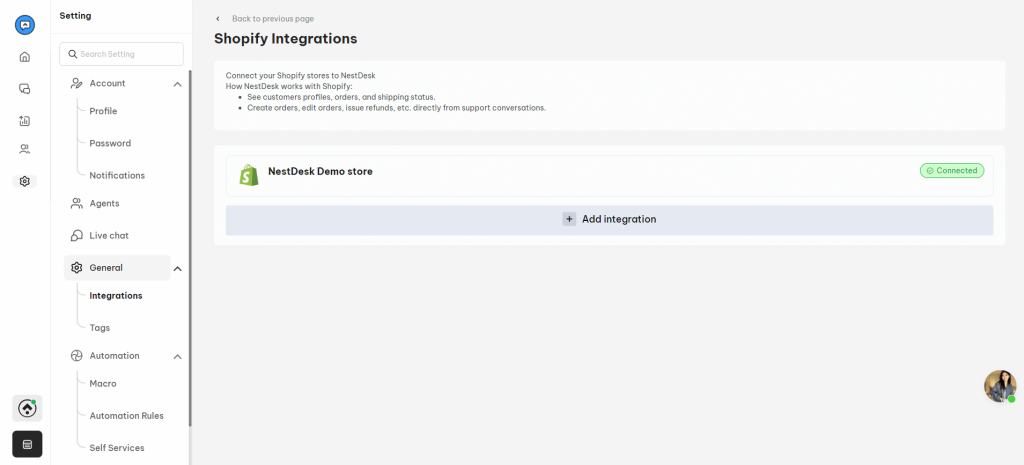Go to Home via the house icon
This screenshot has width=1024, height=465.
[25, 57]
